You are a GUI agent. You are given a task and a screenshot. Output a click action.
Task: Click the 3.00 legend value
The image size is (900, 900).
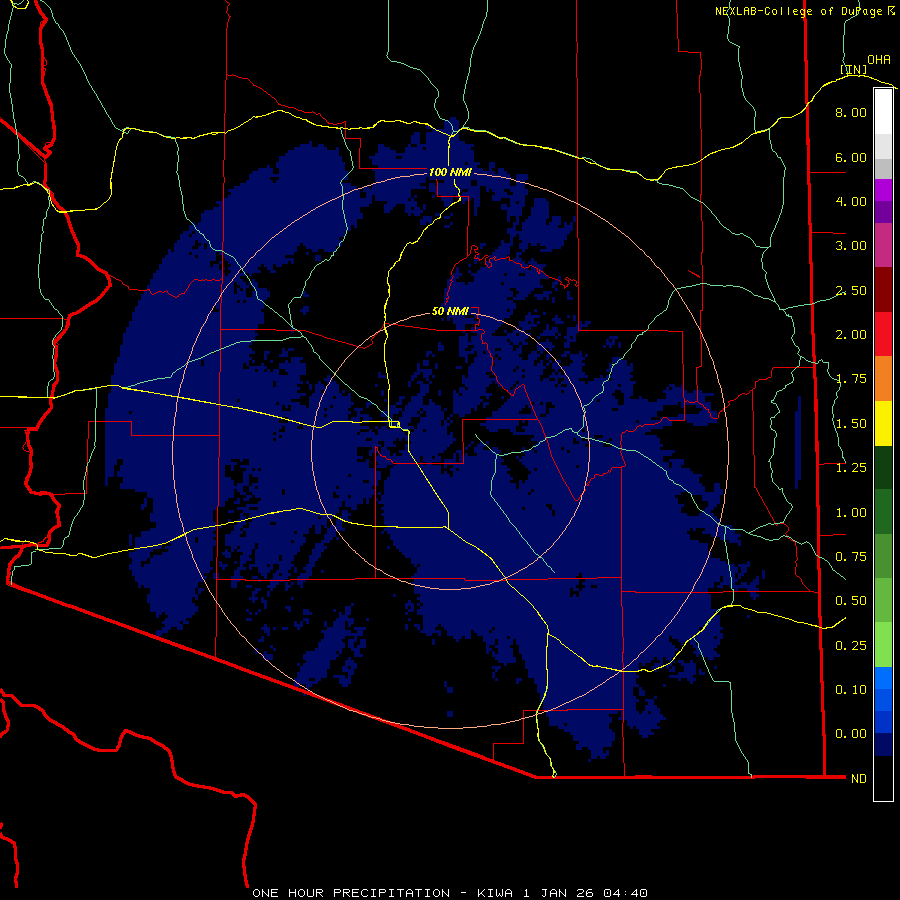(x=851, y=246)
